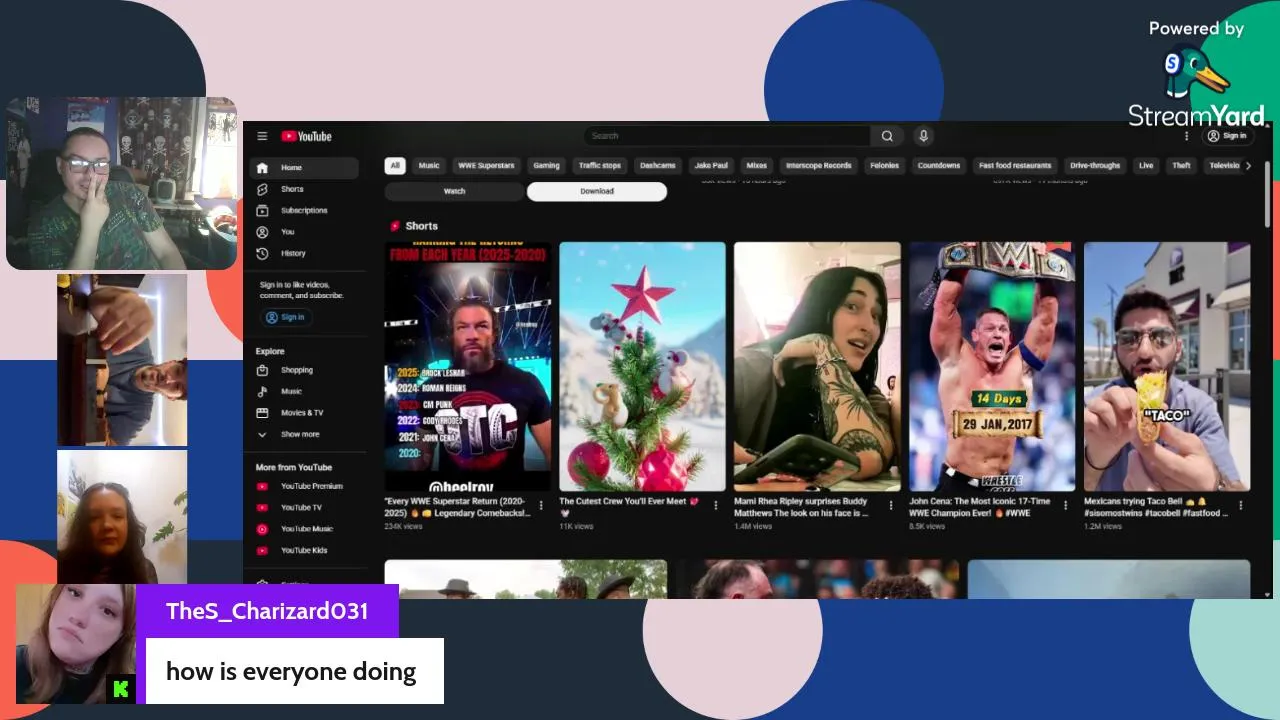Open the WWE Superstar Return short thumbnail
Screen dimensions: 1280x720
468,367
